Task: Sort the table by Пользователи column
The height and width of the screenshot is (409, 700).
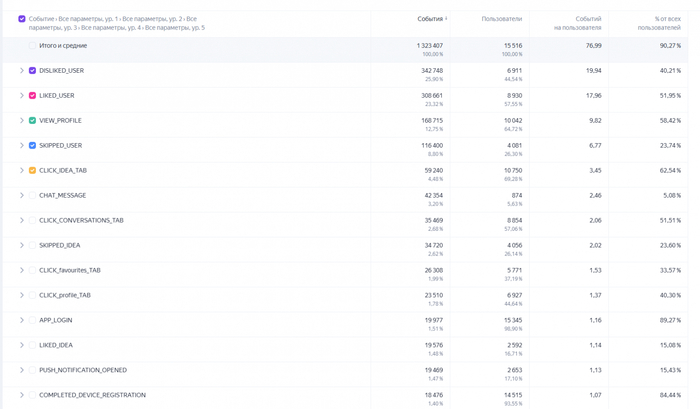Action: [x=501, y=19]
